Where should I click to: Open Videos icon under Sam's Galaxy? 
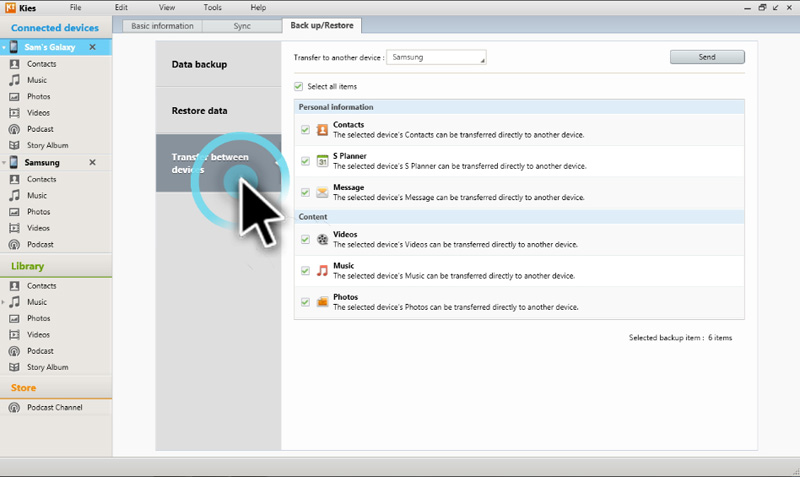(14, 113)
